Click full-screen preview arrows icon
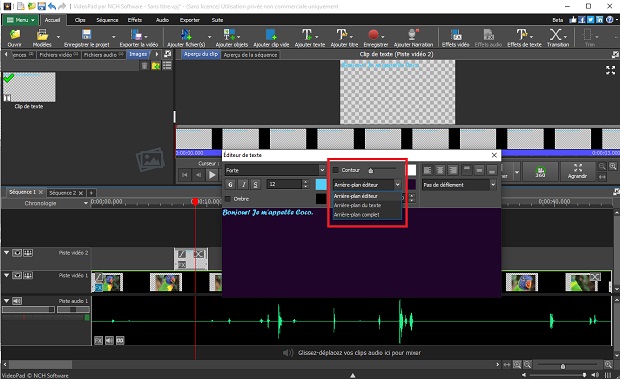Screen dimensions: 620x379 click(x=611, y=70)
